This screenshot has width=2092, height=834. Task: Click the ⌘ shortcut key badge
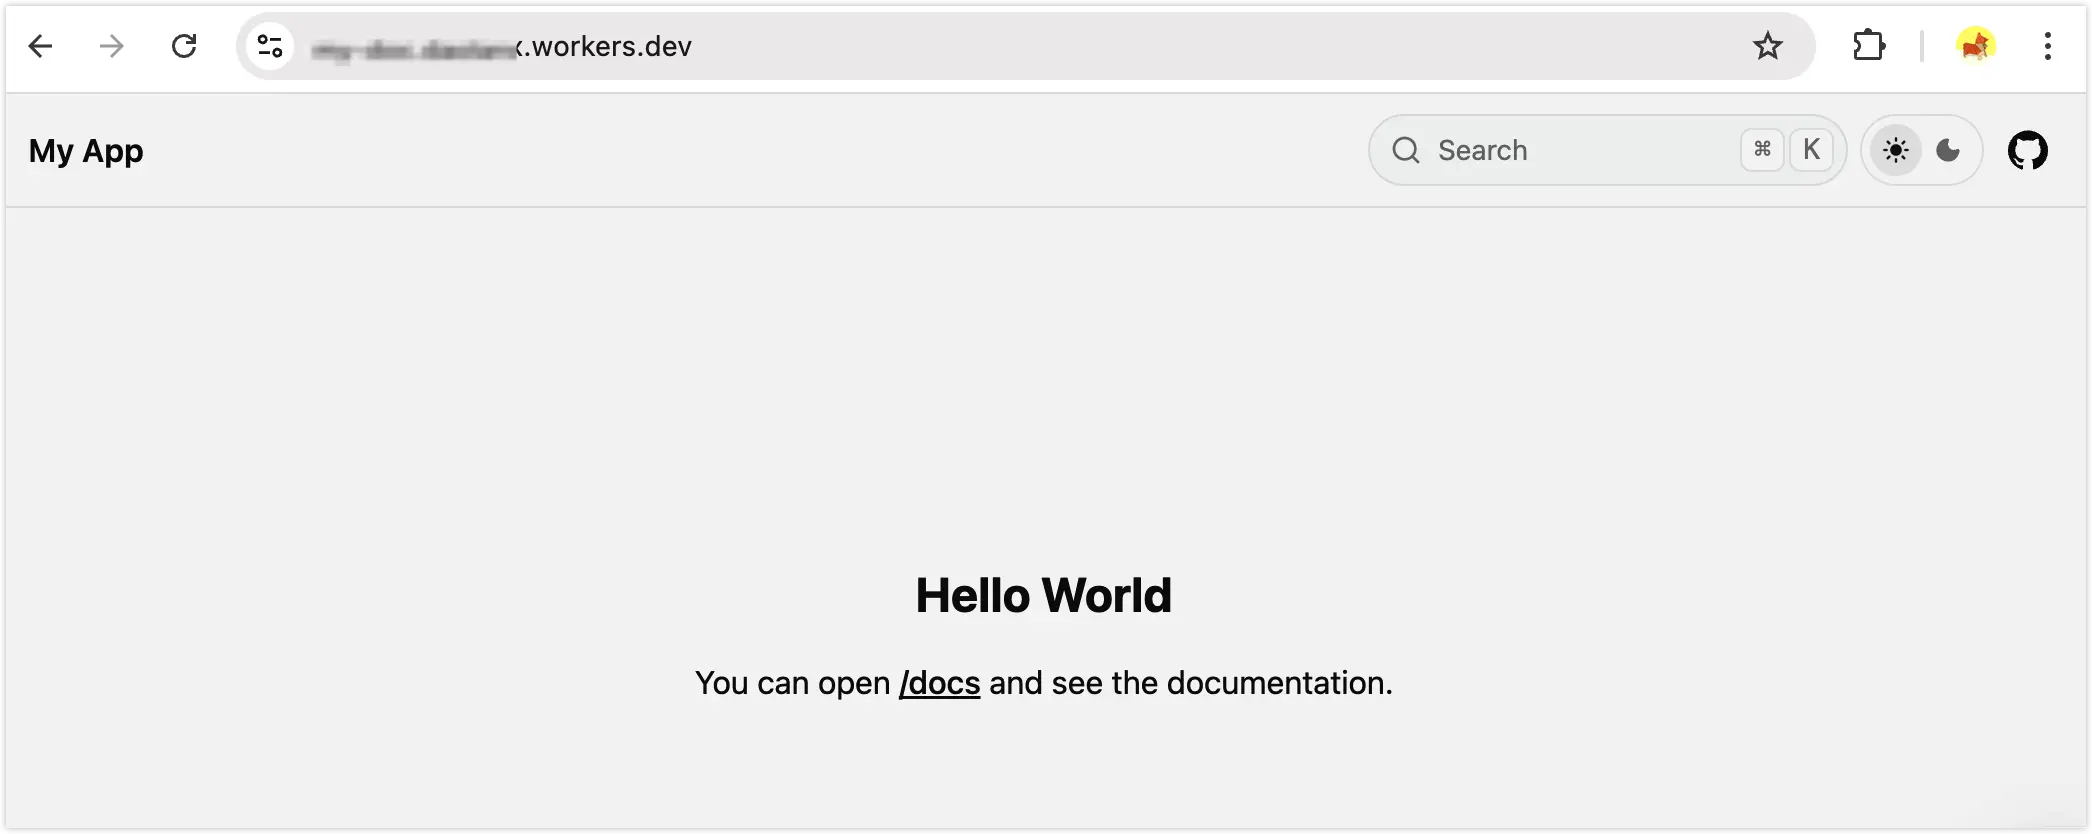tap(1762, 150)
